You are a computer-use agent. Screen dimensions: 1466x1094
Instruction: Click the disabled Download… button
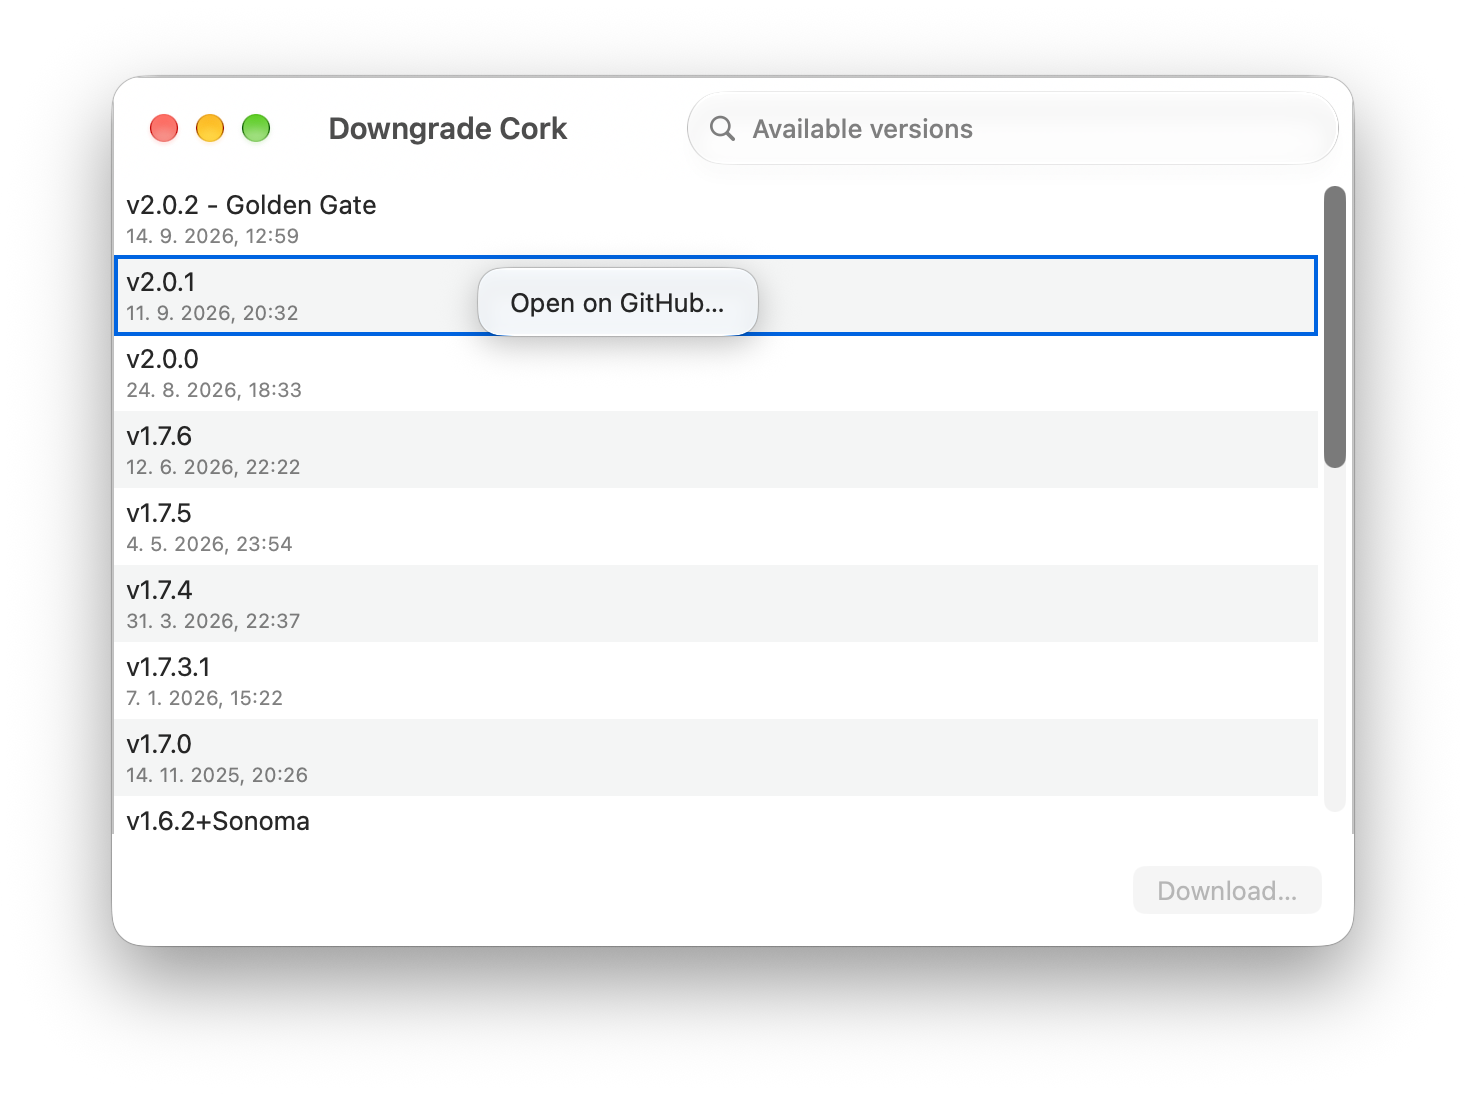[1227, 890]
